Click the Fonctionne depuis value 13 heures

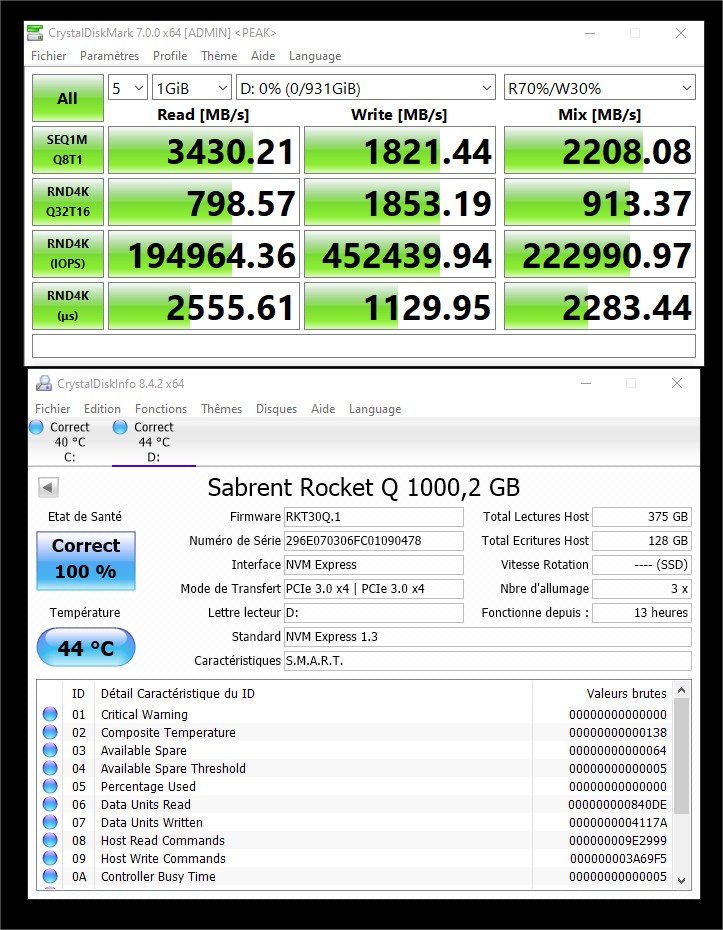tap(642, 613)
